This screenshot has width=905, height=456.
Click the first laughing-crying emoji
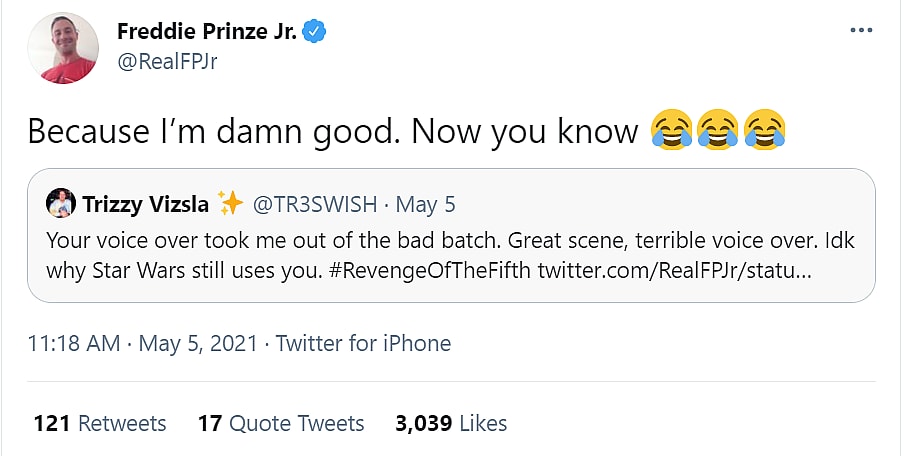pyautogui.click(x=671, y=131)
